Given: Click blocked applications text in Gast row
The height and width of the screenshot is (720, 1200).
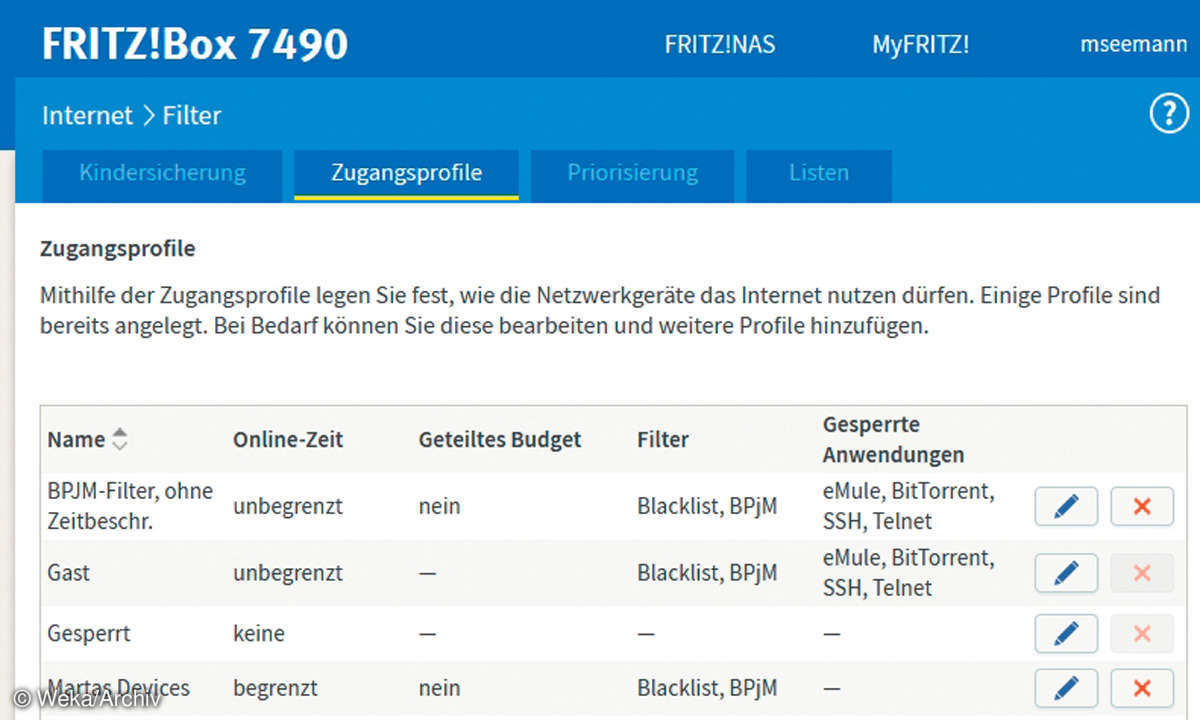Looking at the screenshot, I should [x=908, y=572].
